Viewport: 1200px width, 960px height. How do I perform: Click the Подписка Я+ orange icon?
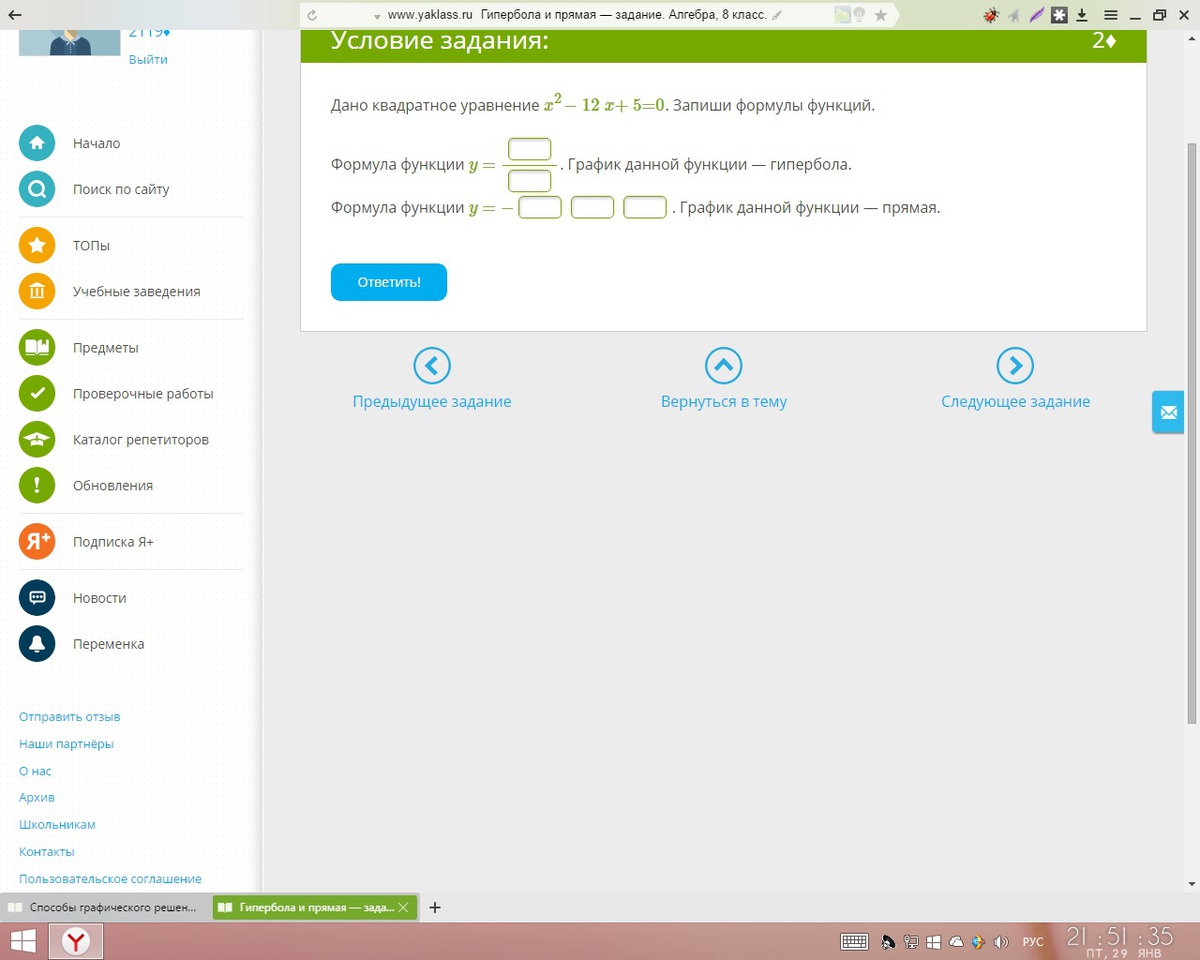(x=37, y=541)
